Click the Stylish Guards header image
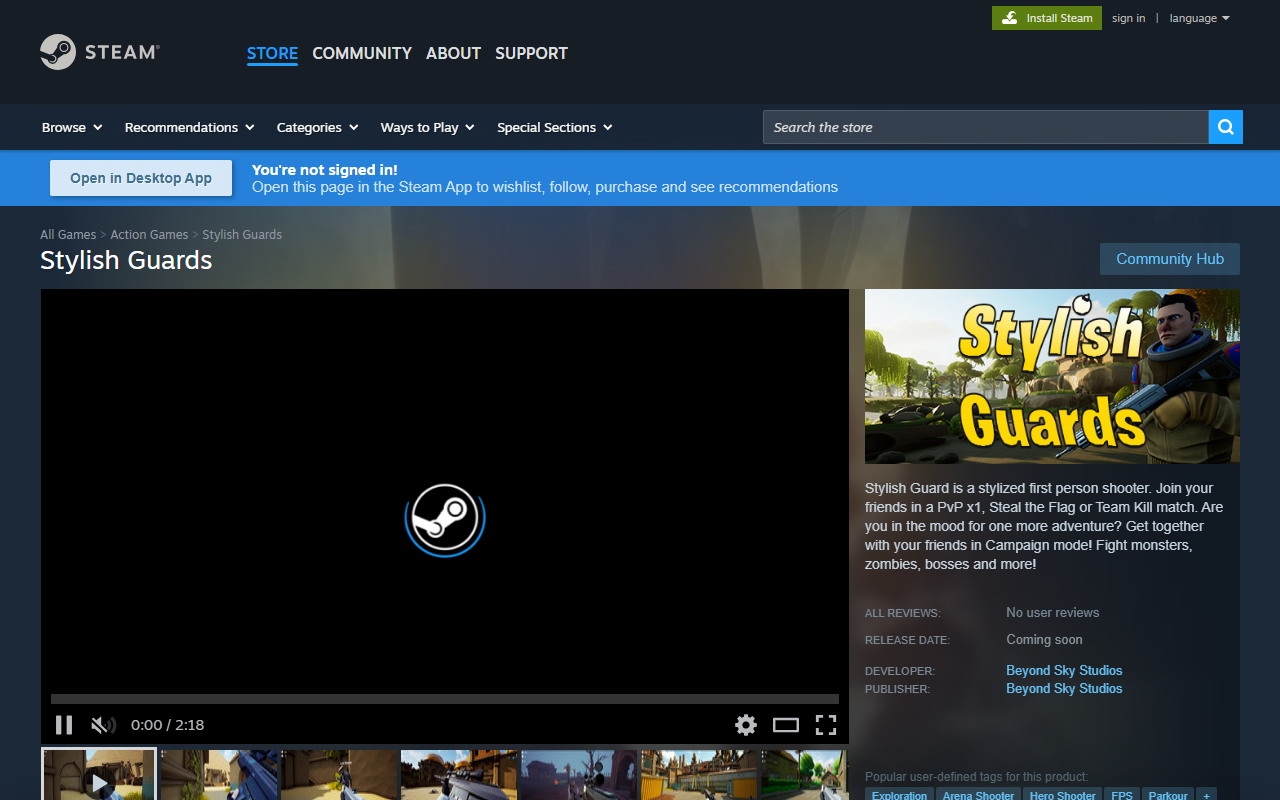This screenshot has width=1280, height=800. click(x=1052, y=376)
